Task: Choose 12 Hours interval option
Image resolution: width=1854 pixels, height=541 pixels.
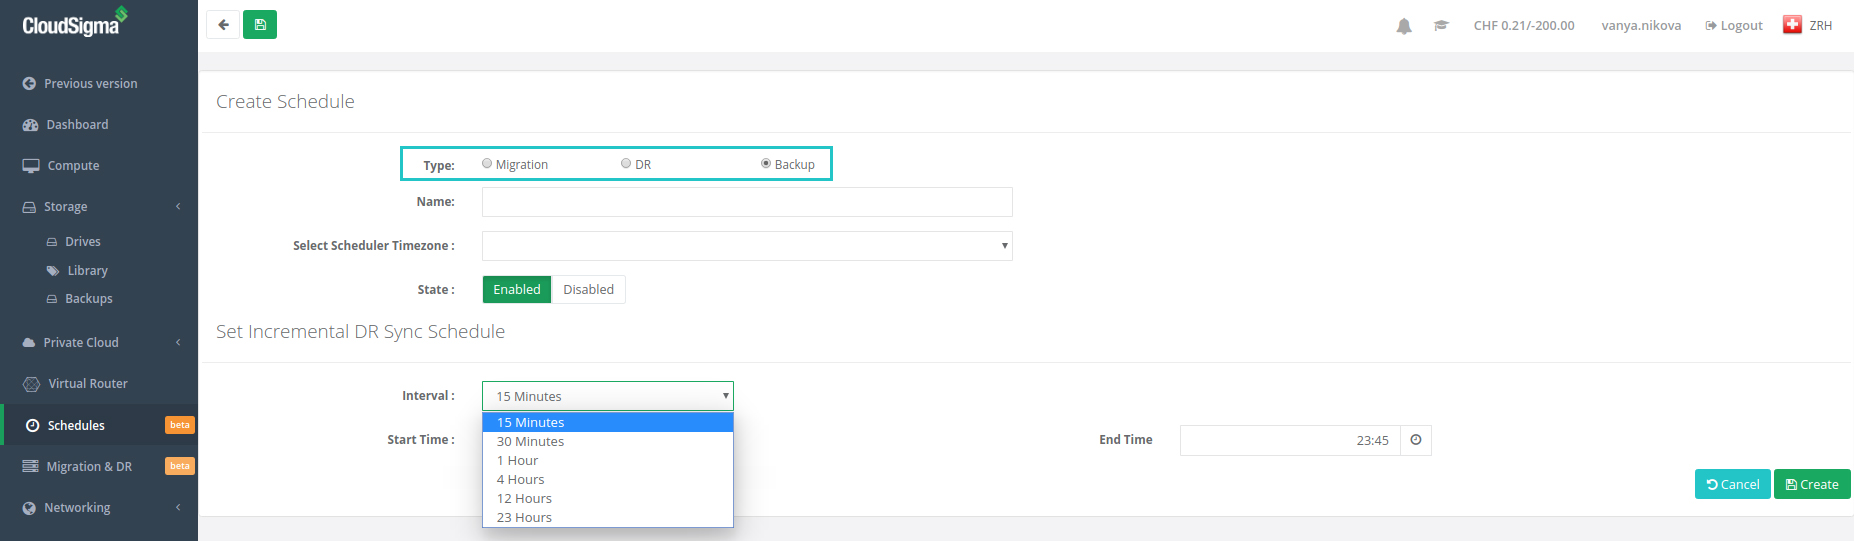Action: [x=608, y=498]
